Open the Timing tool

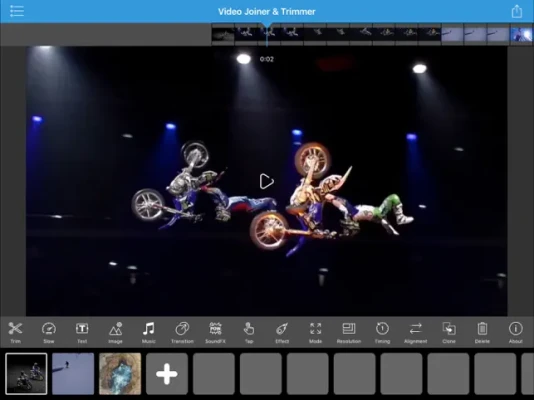pos(382,332)
